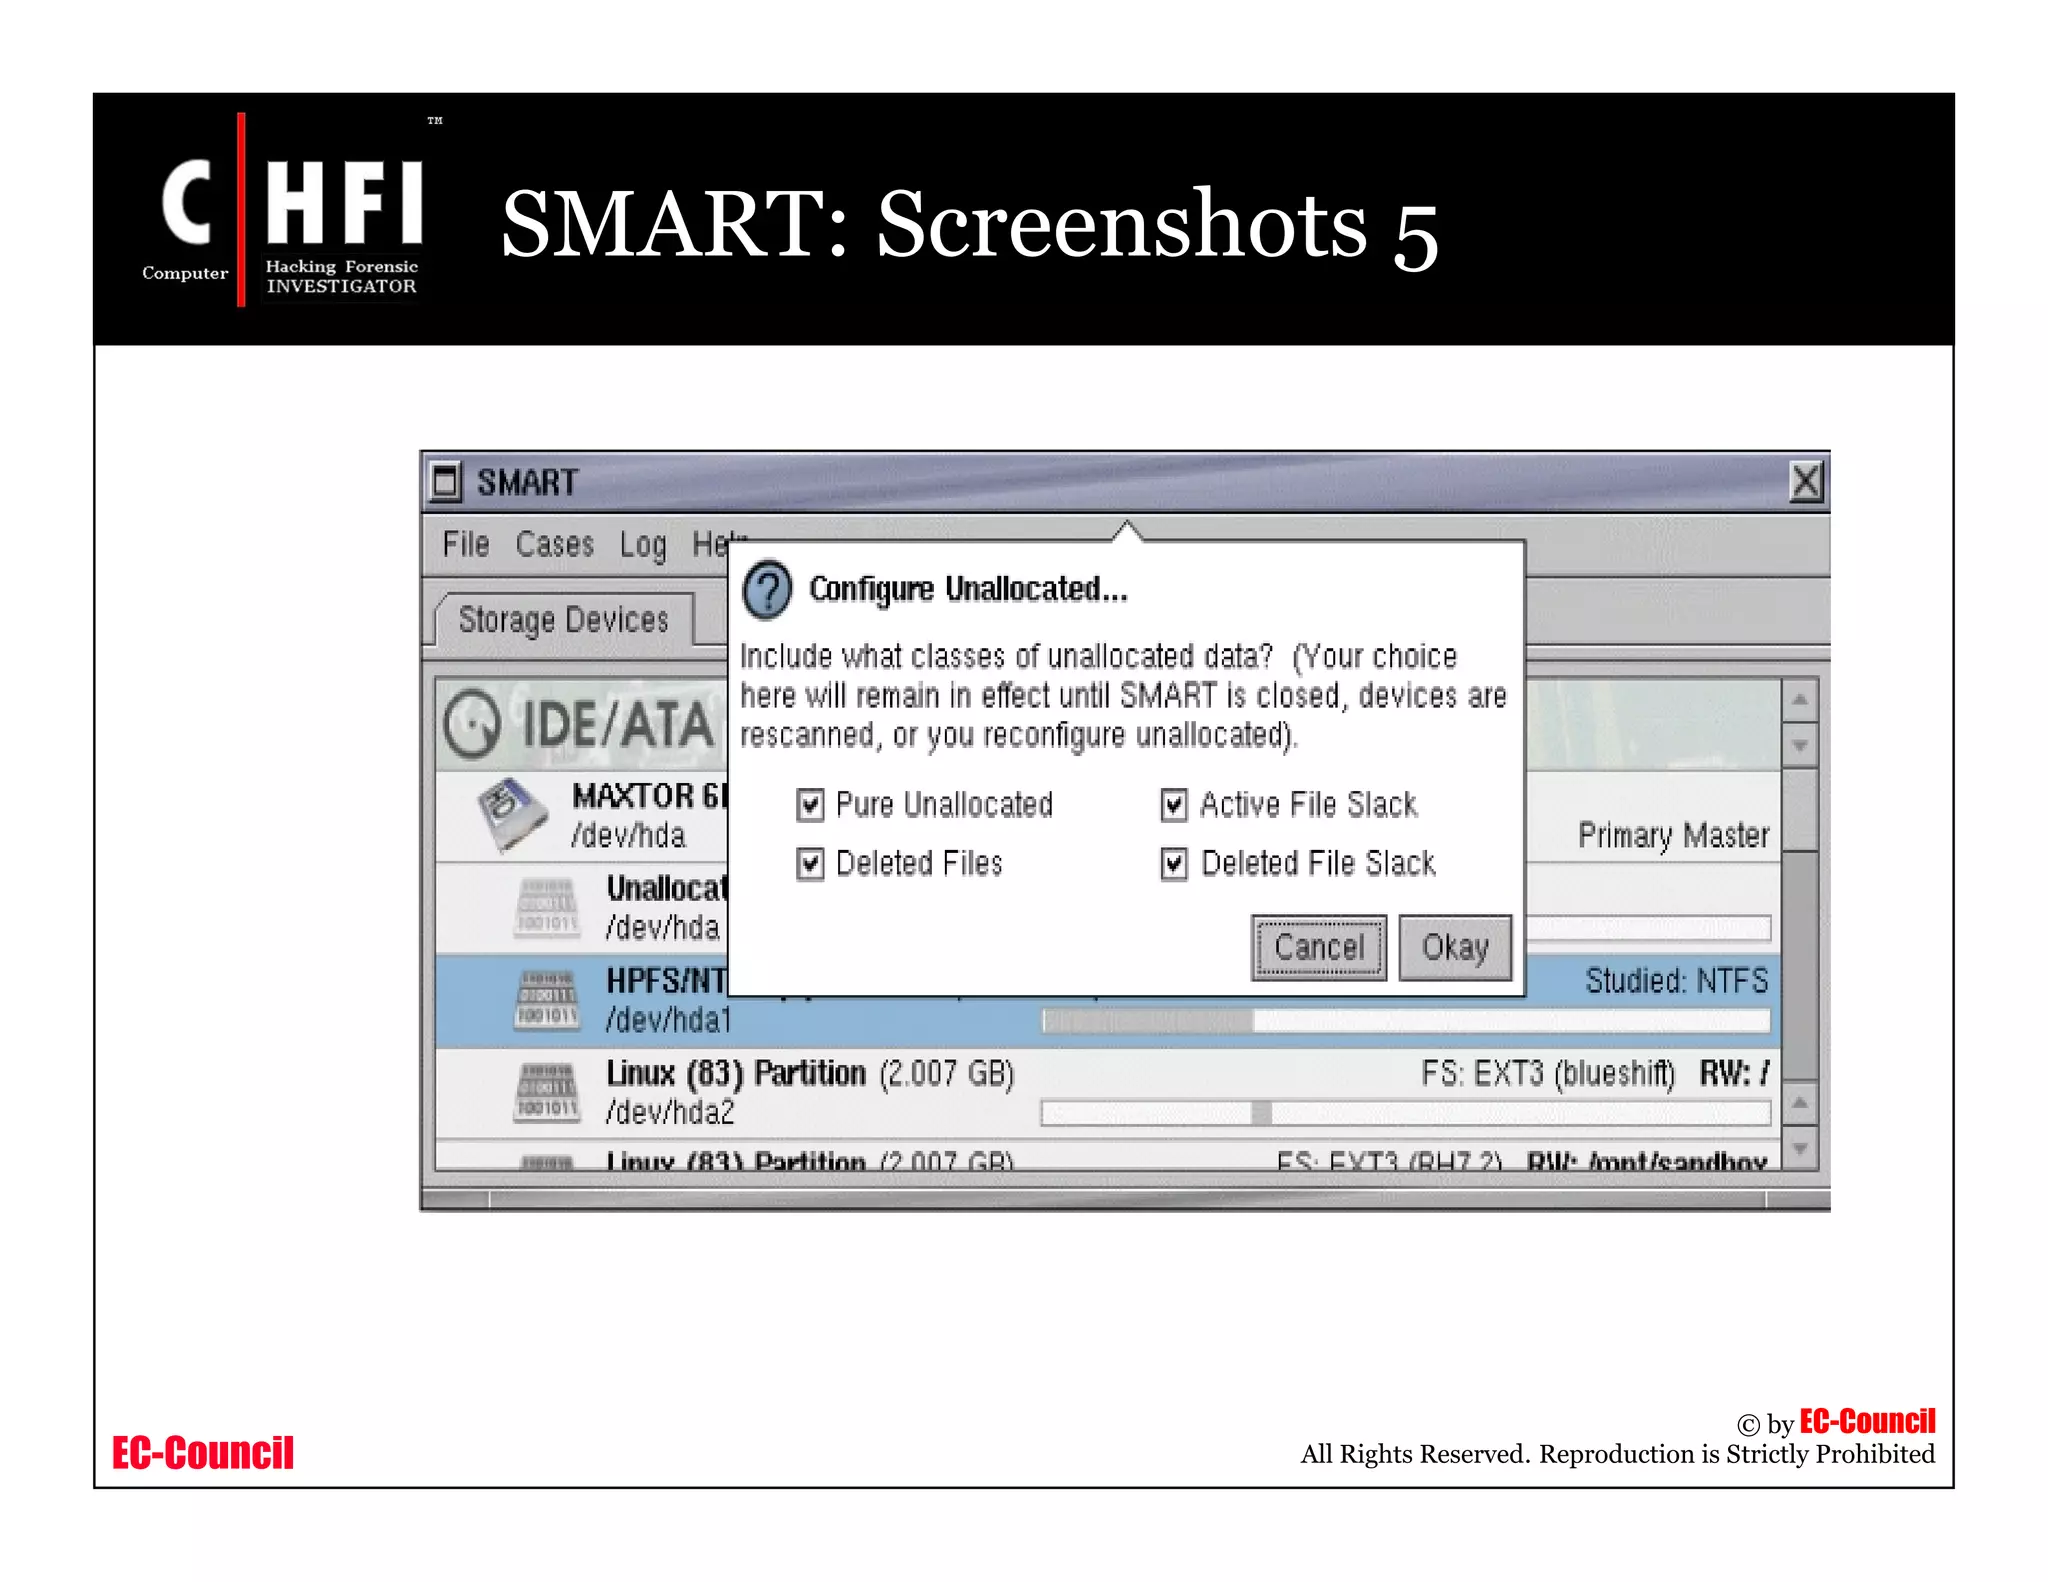Toggle the Deleted Files checkbox
This screenshot has height=1582, width=2048.
[x=810, y=863]
